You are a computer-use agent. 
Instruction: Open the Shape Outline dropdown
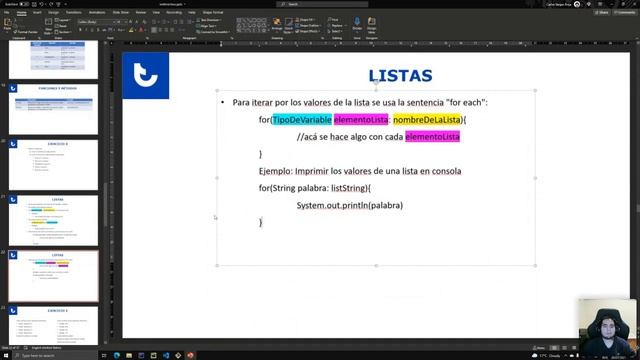[x=308, y=25]
